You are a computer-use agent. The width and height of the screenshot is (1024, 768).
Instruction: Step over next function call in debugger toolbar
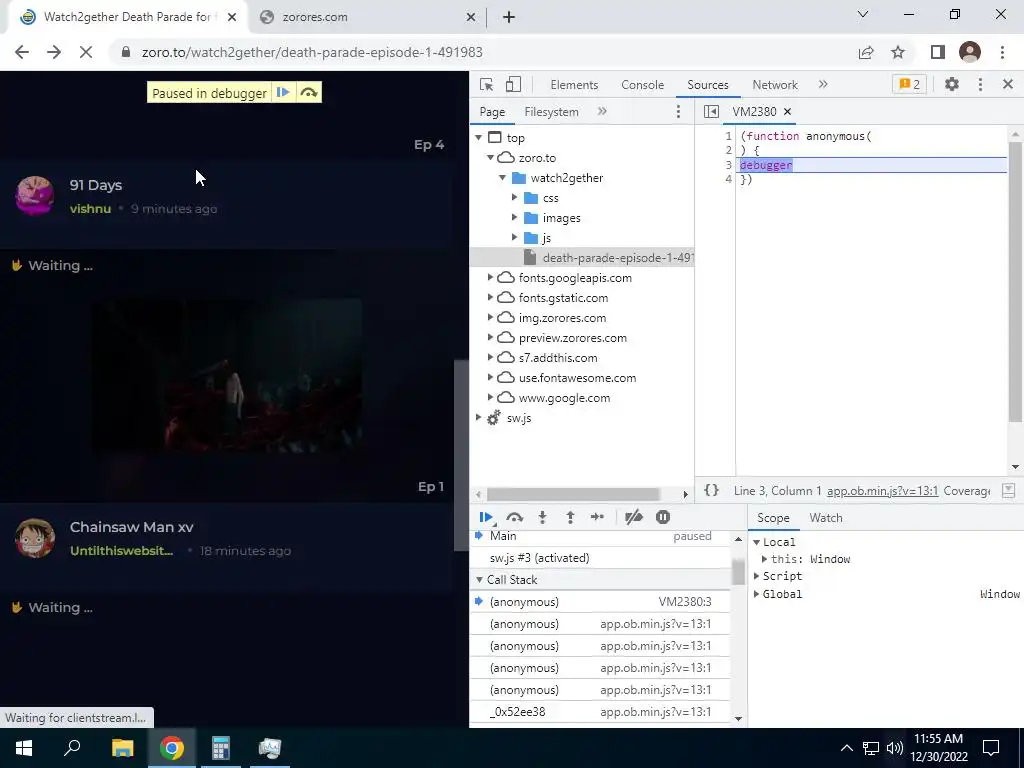click(515, 517)
